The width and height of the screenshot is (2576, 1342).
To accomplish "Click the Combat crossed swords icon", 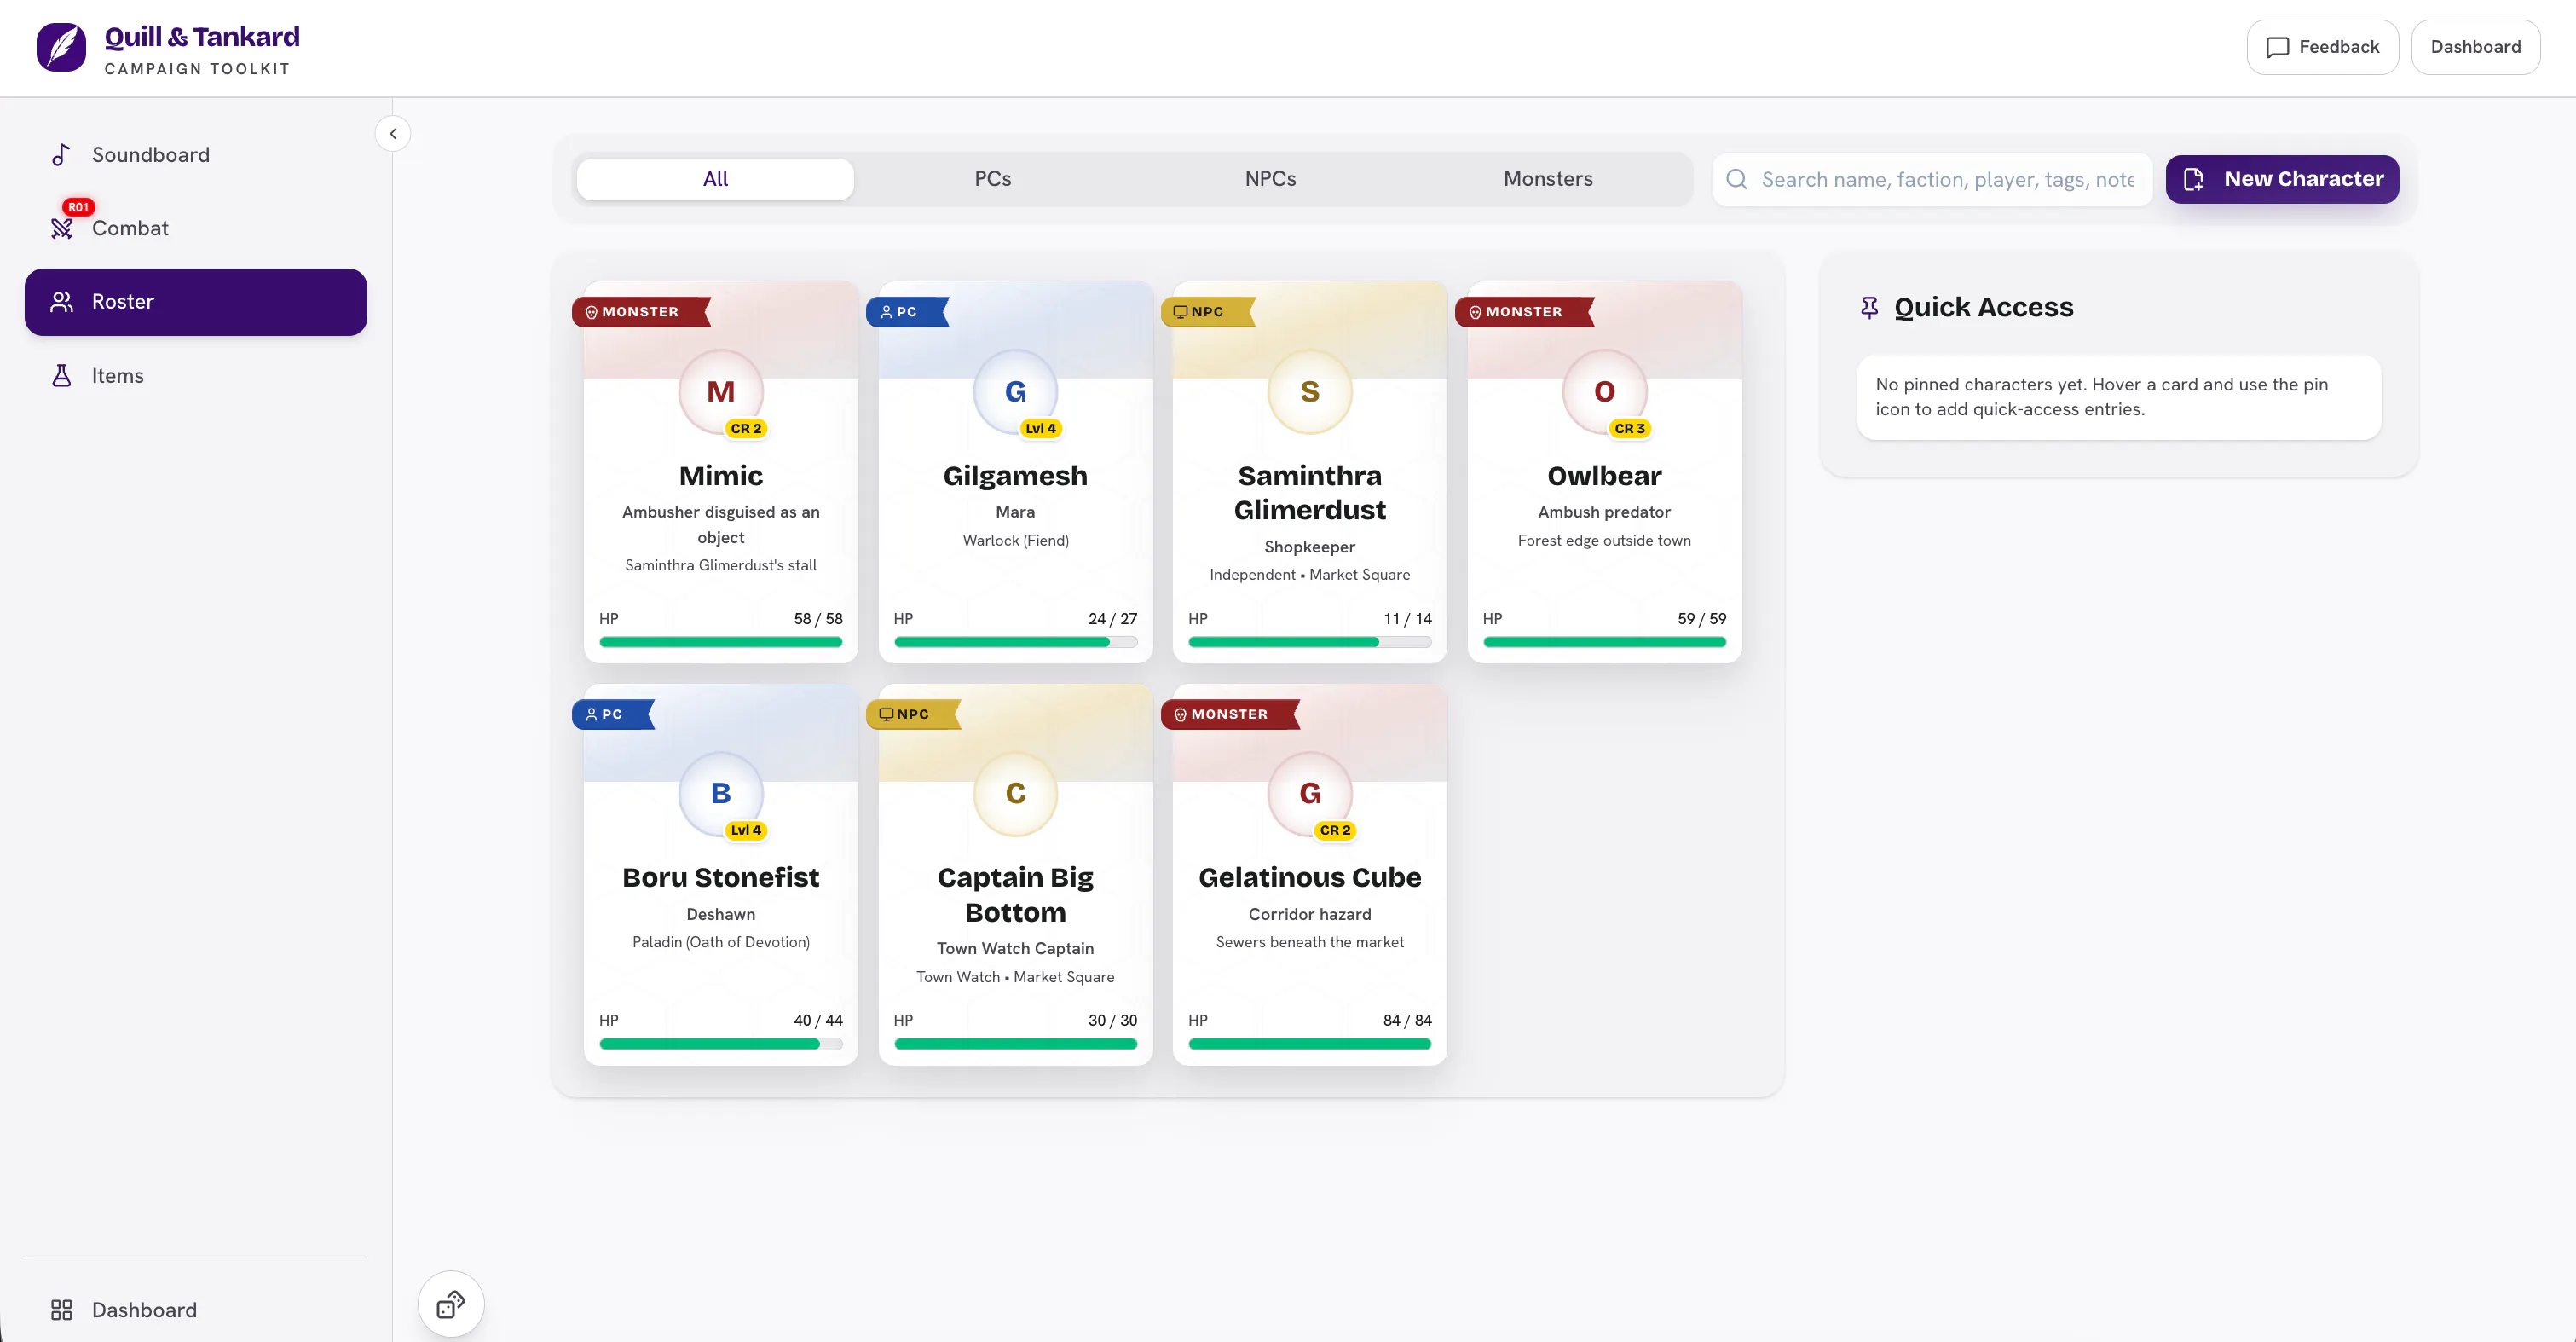I will 61,229.
